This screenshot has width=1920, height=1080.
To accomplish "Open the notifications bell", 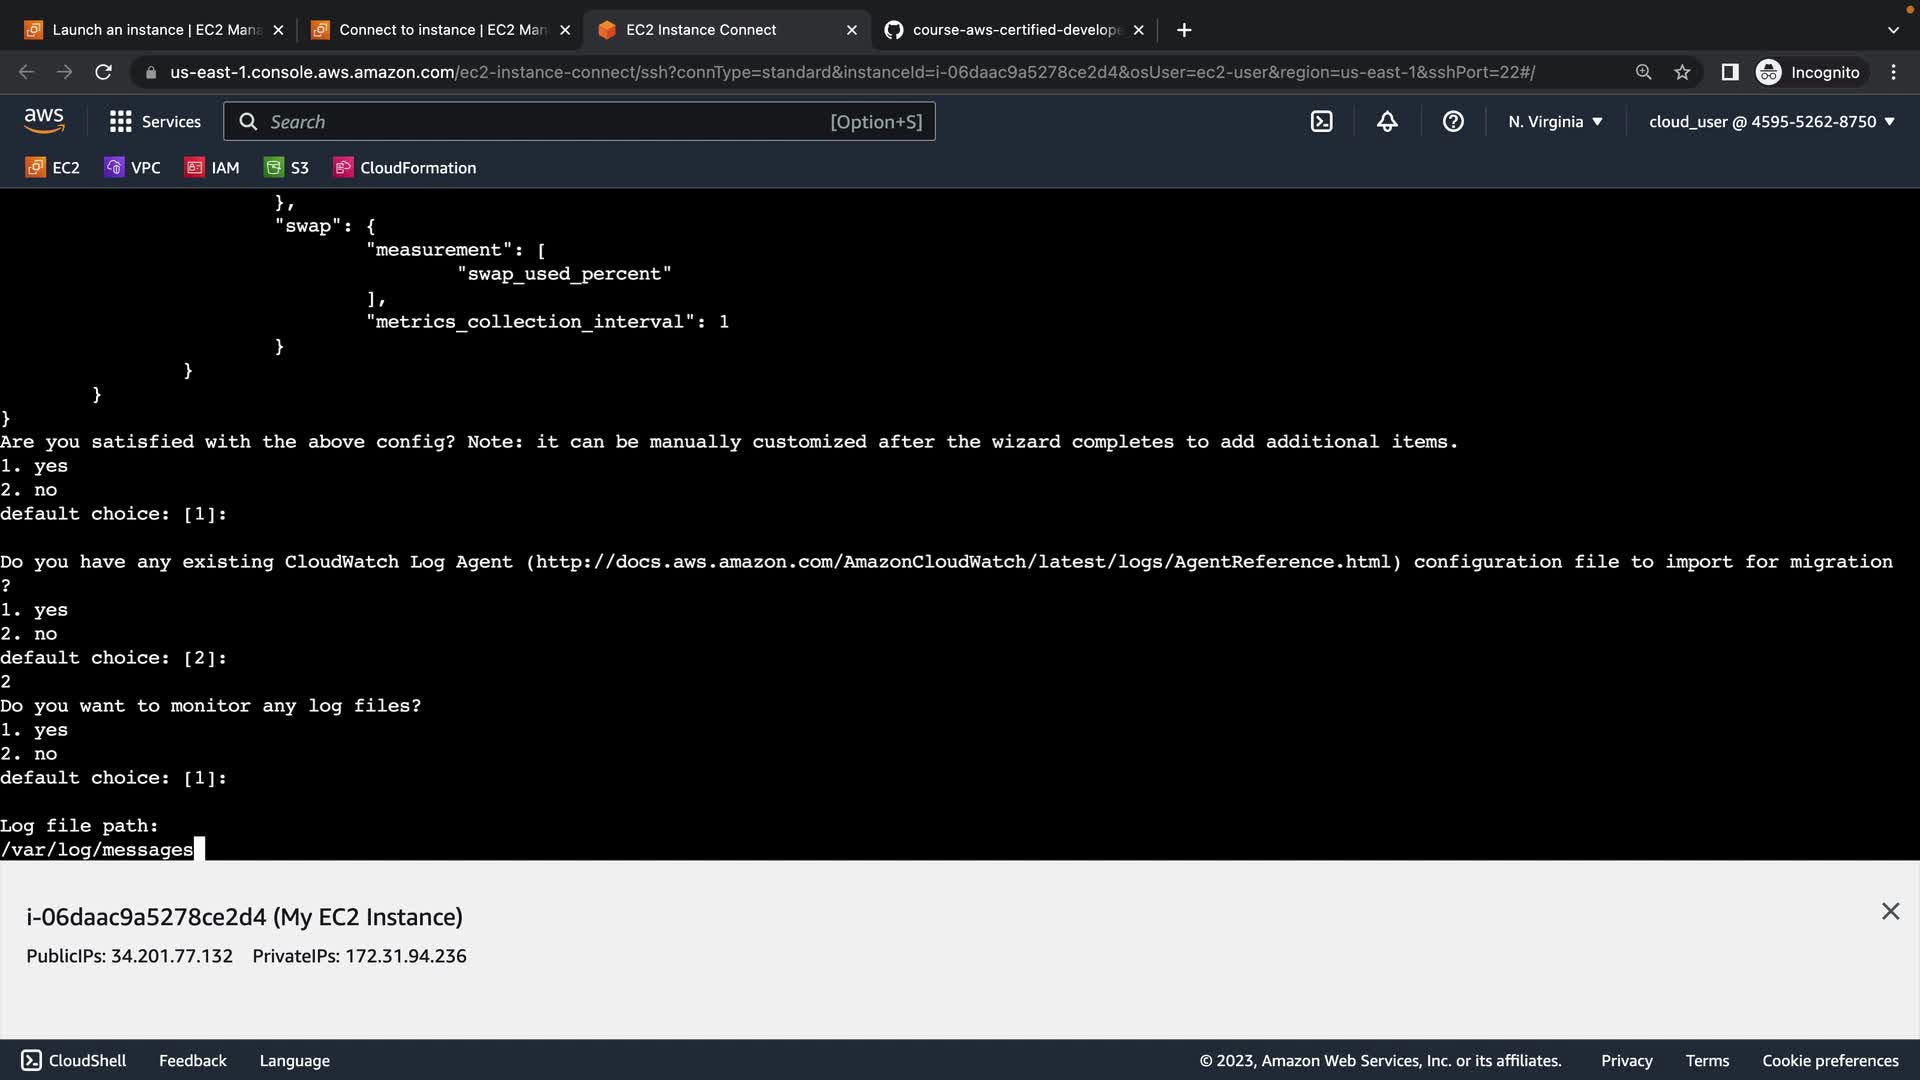I will 1387,122.
